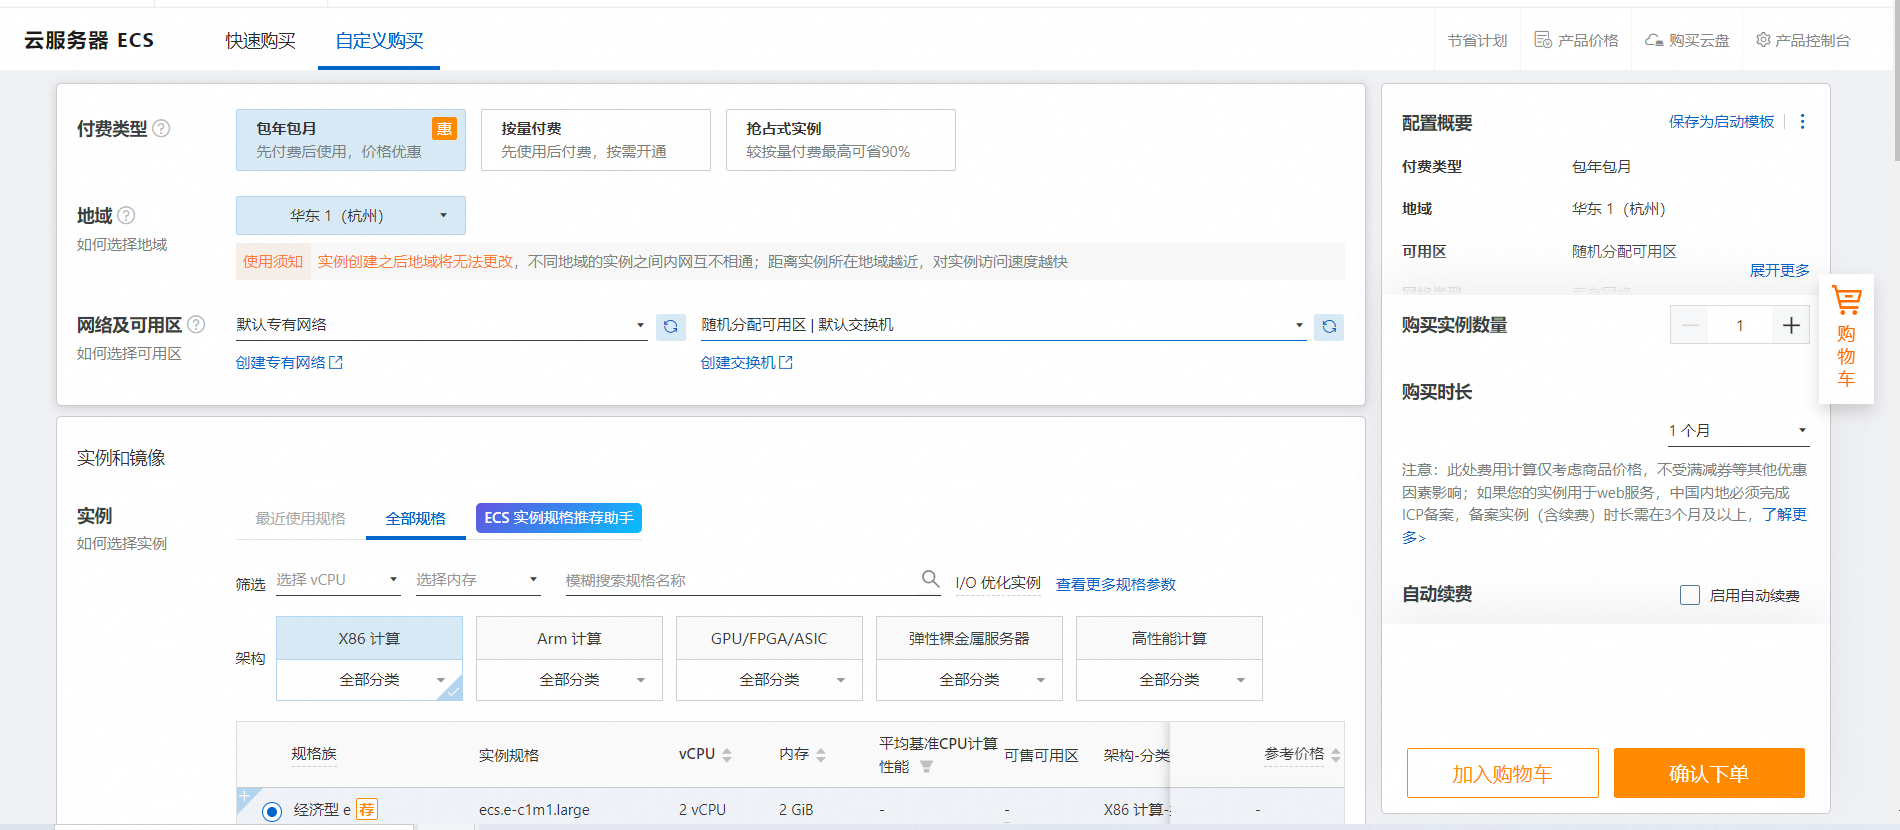Expand 全部分类 under 弹性裸金属服务器
The height and width of the screenshot is (830, 1900).
969,680
